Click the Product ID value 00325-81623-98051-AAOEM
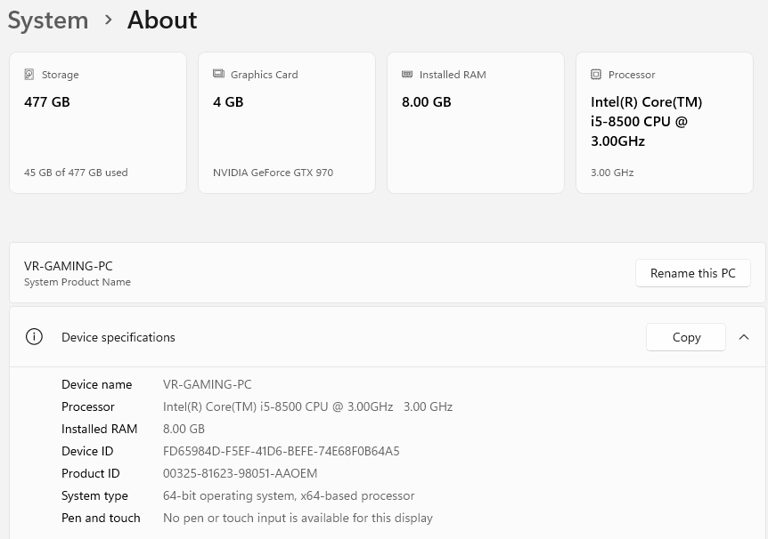Image resolution: width=768 pixels, height=539 pixels. (240, 473)
